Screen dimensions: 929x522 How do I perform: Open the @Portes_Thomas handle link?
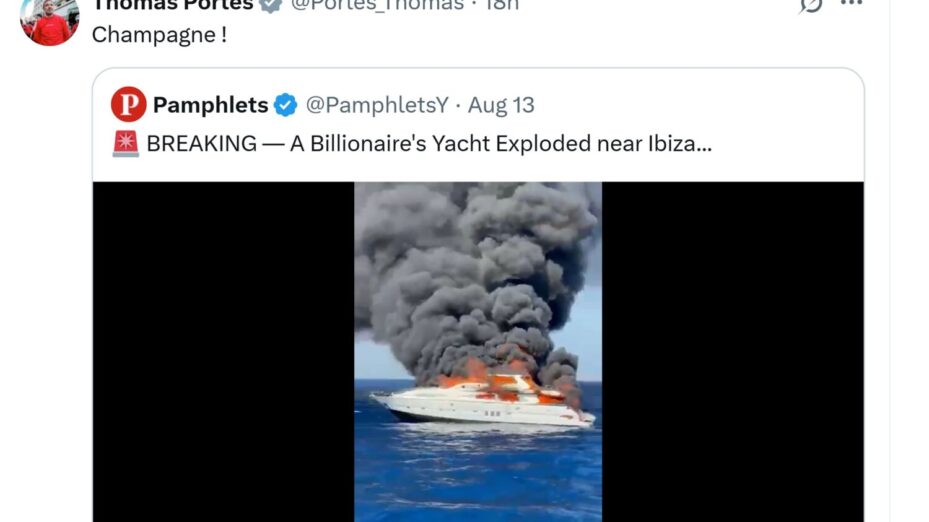click(x=377, y=5)
